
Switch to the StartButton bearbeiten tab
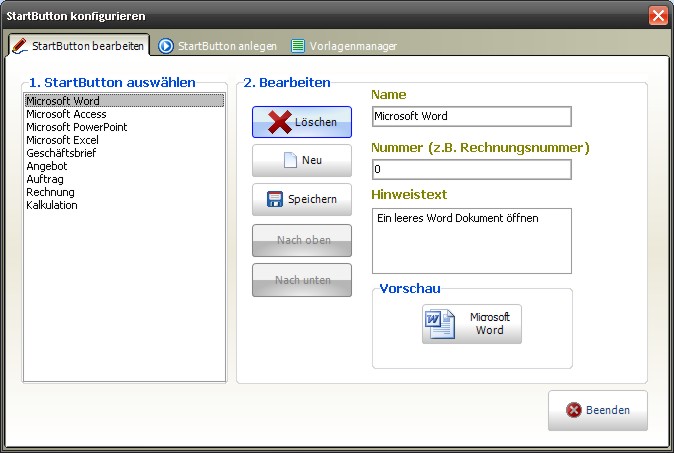pos(79,45)
